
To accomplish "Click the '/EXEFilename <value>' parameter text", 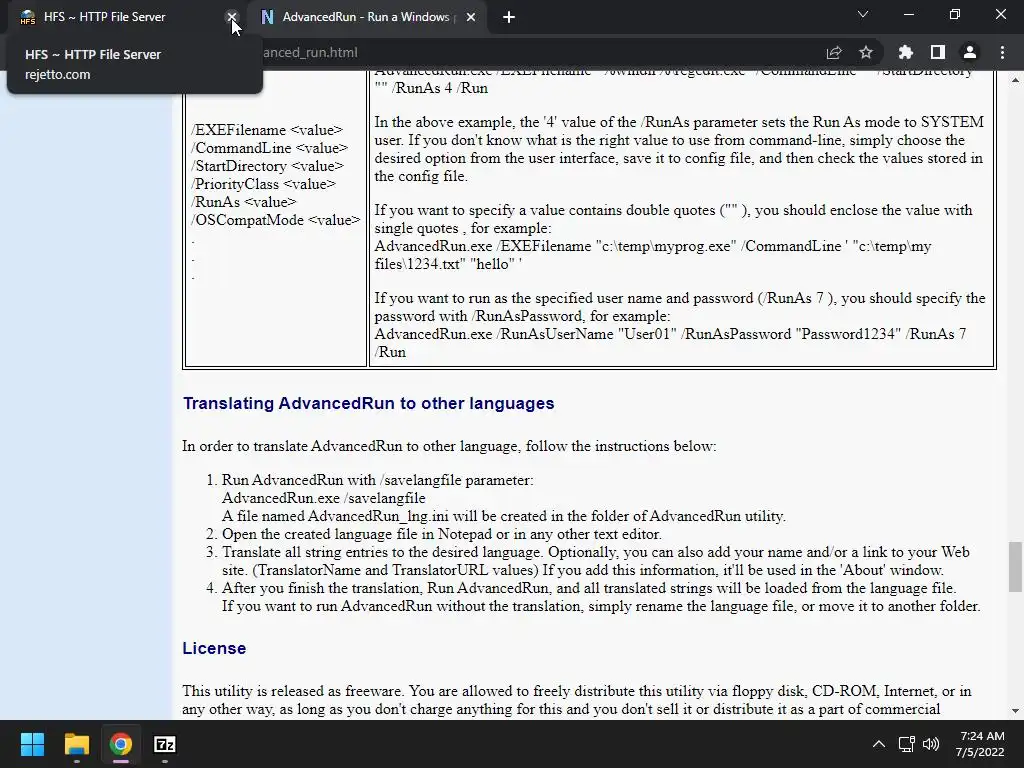I will pos(267,130).
